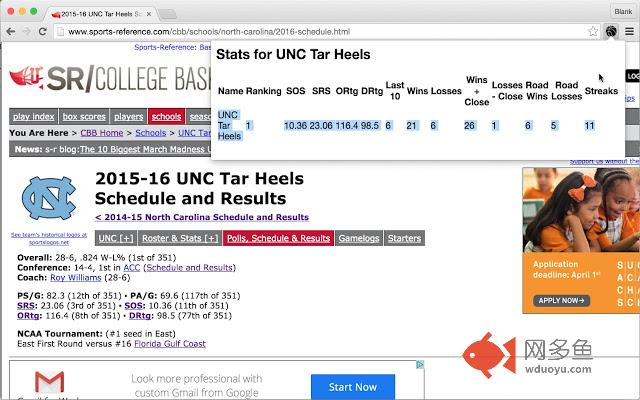Viewport: 640px width, 400px height.
Task: Click the browser forward arrow
Action: (27, 31)
